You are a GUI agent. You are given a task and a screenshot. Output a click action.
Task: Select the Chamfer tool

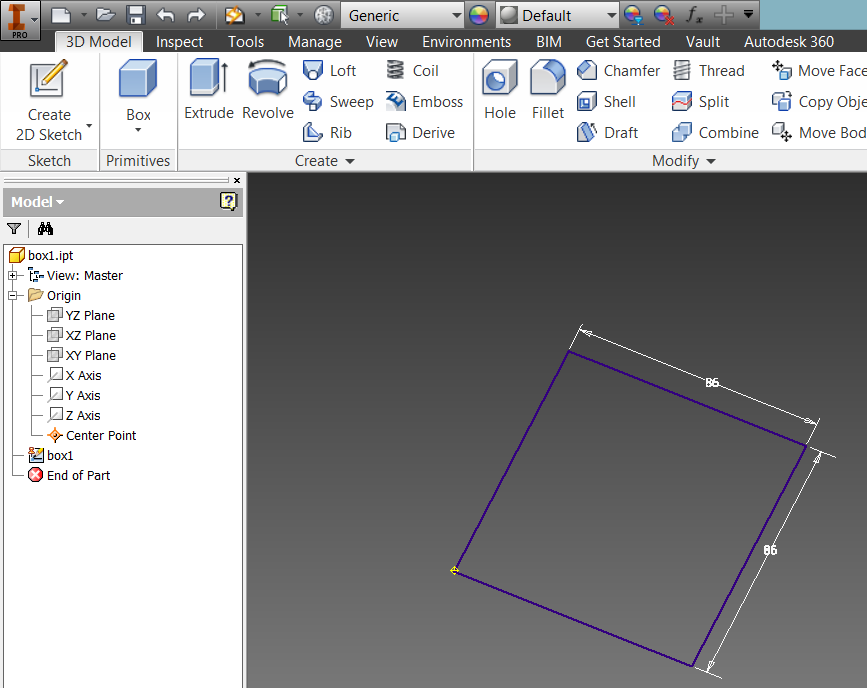(x=618, y=71)
